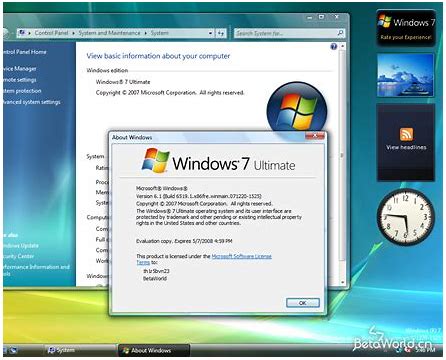Click the Internet Explorer quick launch icon
The width and height of the screenshot is (446, 360).
(14, 350)
